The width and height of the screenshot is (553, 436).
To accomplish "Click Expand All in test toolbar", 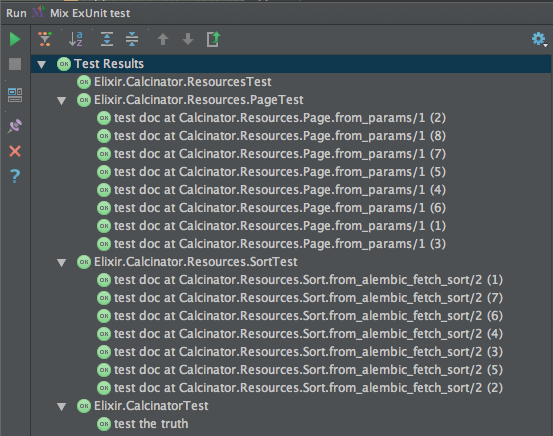I will [107, 39].
